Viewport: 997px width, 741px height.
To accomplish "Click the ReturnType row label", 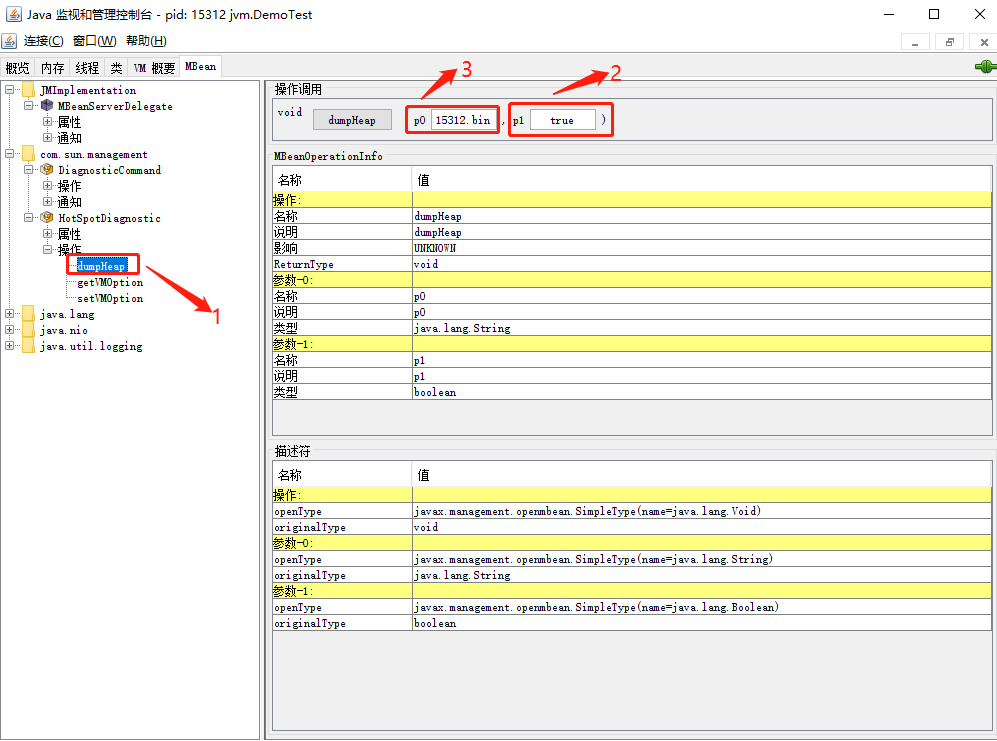I will (343, 264).
